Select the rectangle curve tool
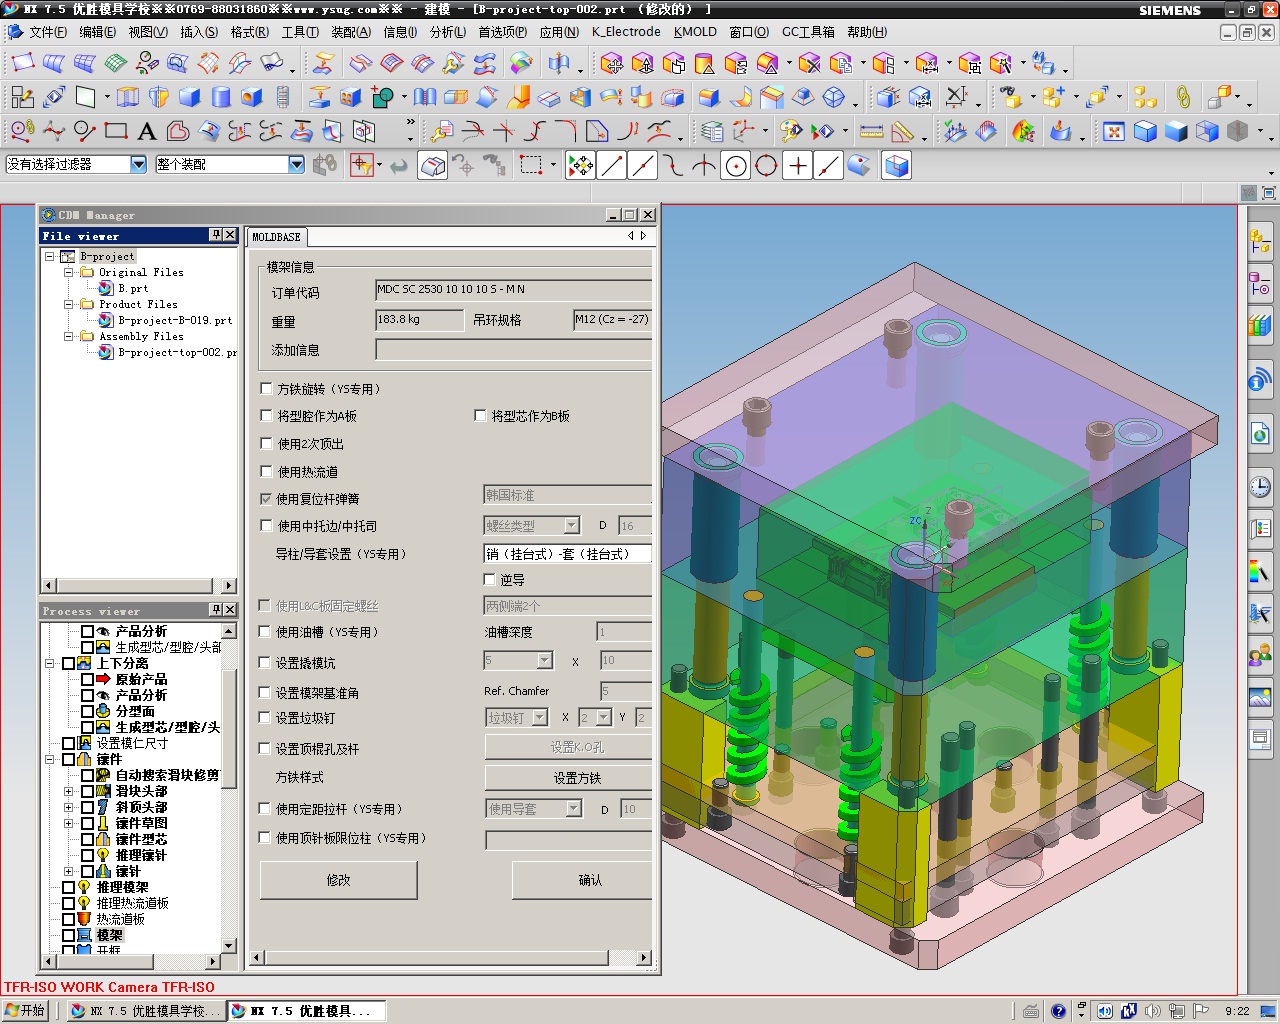 116,131
